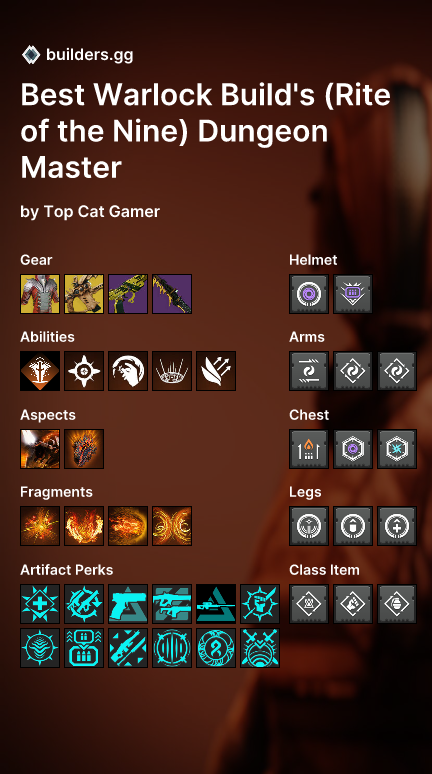Image resolution: width=432 pixels, height=774 pixels.
Task: Select the pistol artifact perk icon
Action: point(128,604)
